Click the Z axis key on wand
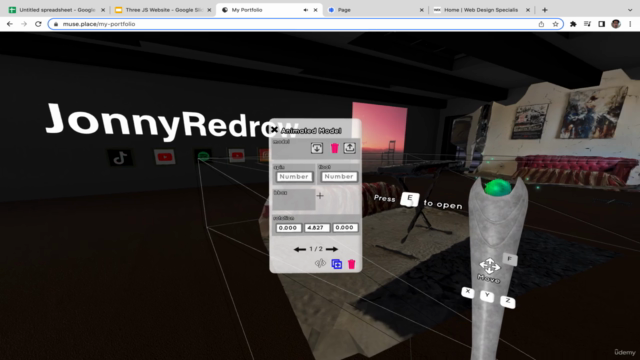Viewport: 640px width, 360px height. point(507,301)
